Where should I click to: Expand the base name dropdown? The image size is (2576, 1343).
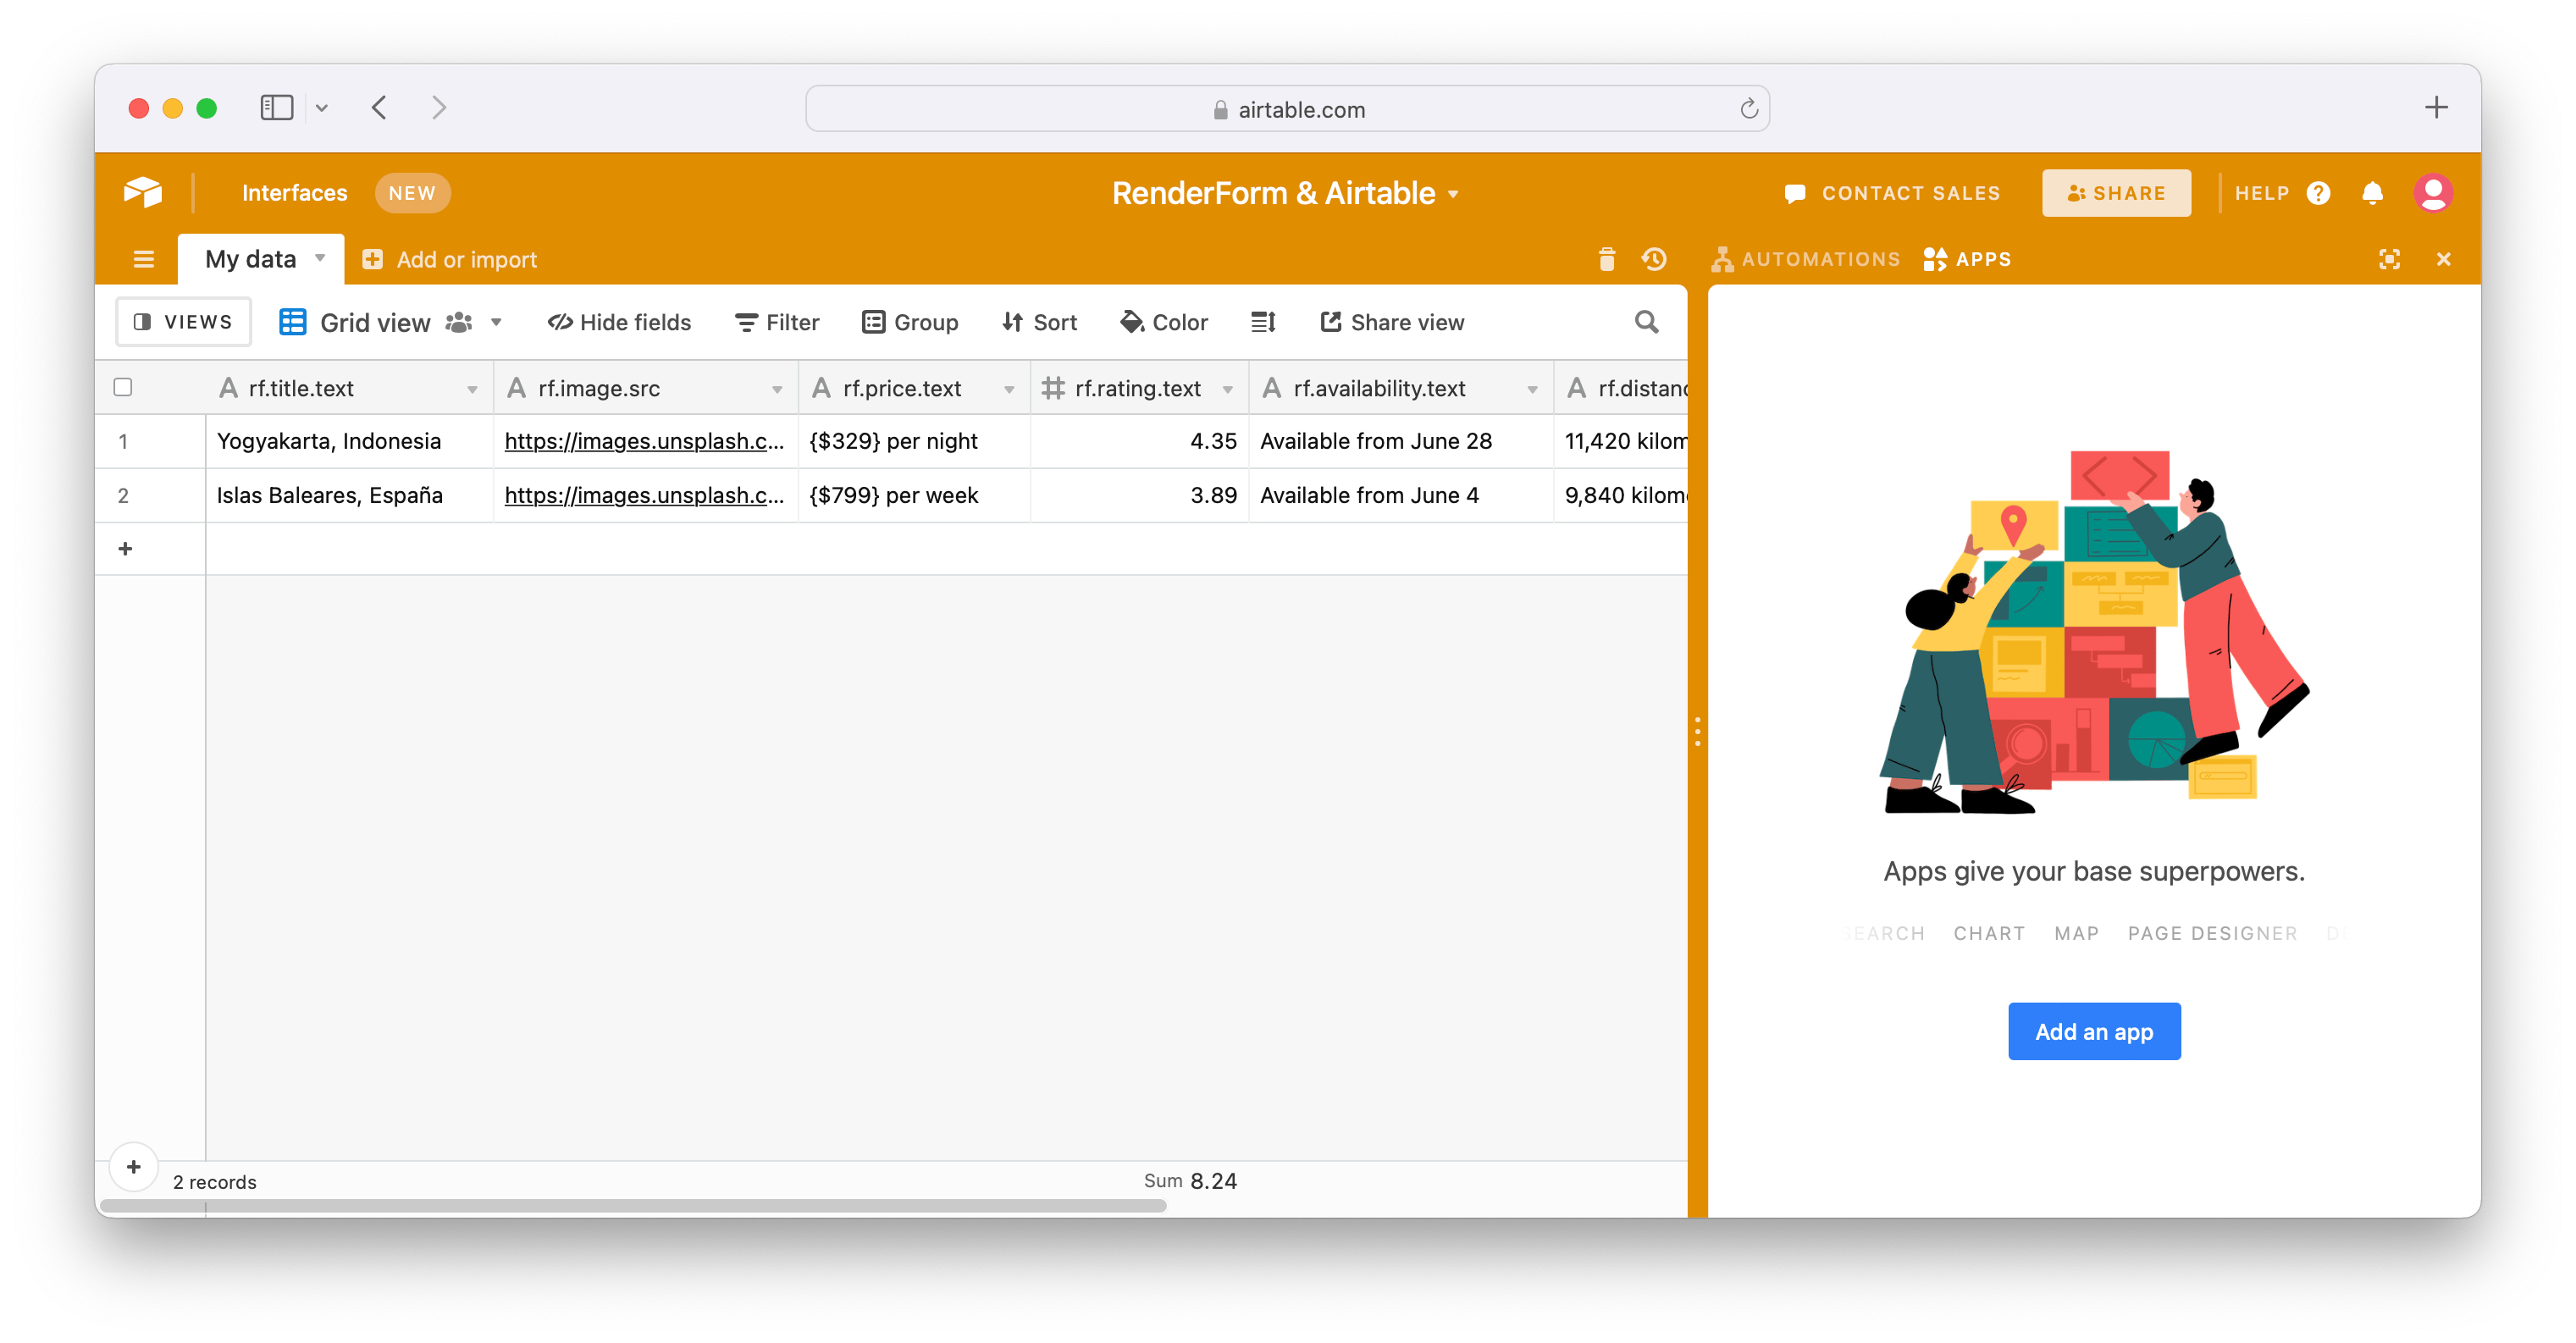[1453, 194]
